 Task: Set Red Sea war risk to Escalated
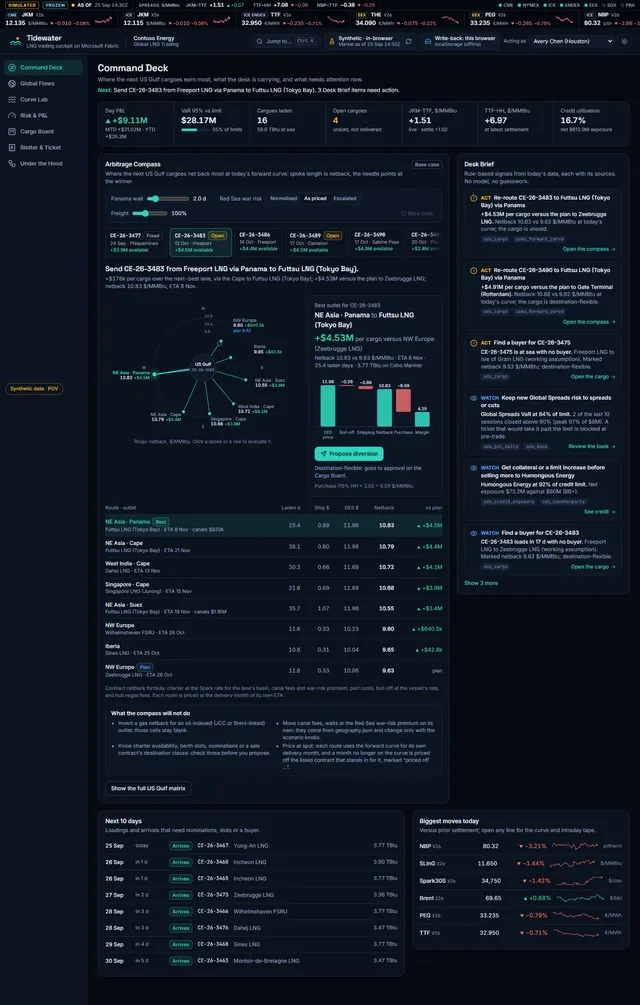point(345,199)
